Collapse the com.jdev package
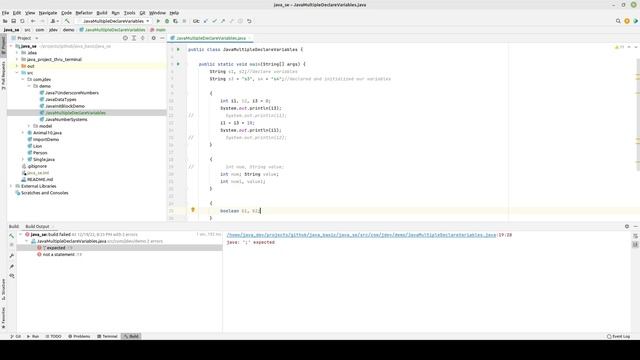 click(23, 79)
